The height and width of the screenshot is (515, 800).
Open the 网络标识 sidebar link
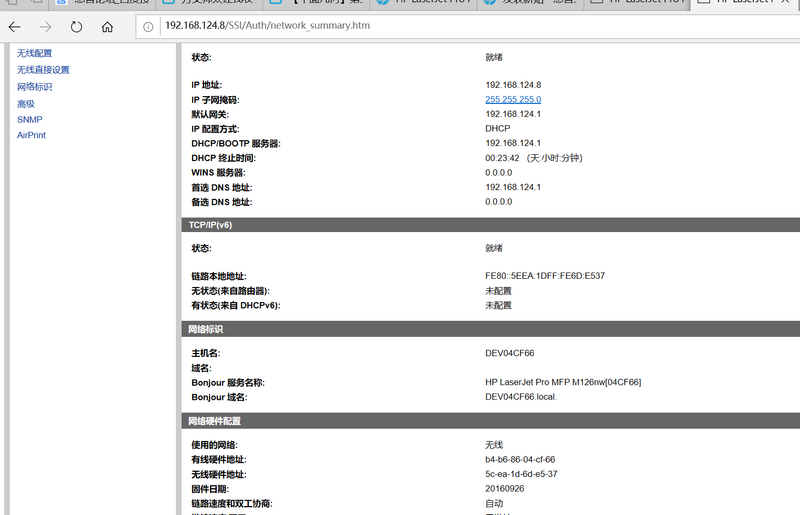click(34, 87)
